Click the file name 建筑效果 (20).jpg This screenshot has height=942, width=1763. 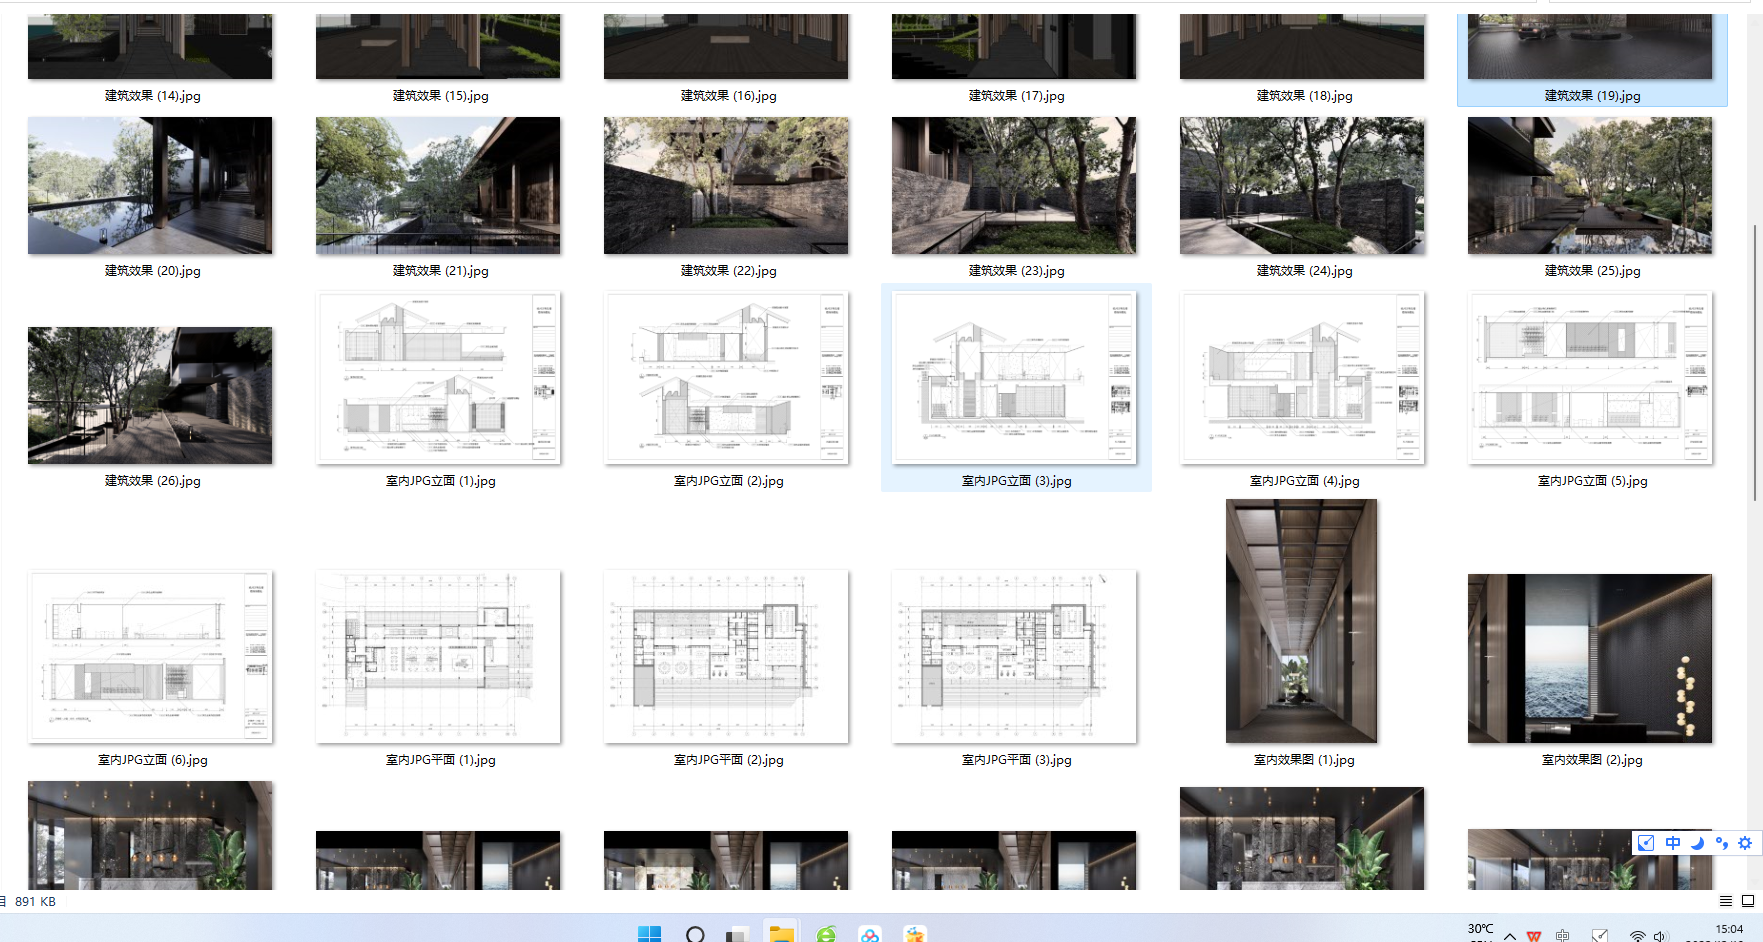point(153,271)
